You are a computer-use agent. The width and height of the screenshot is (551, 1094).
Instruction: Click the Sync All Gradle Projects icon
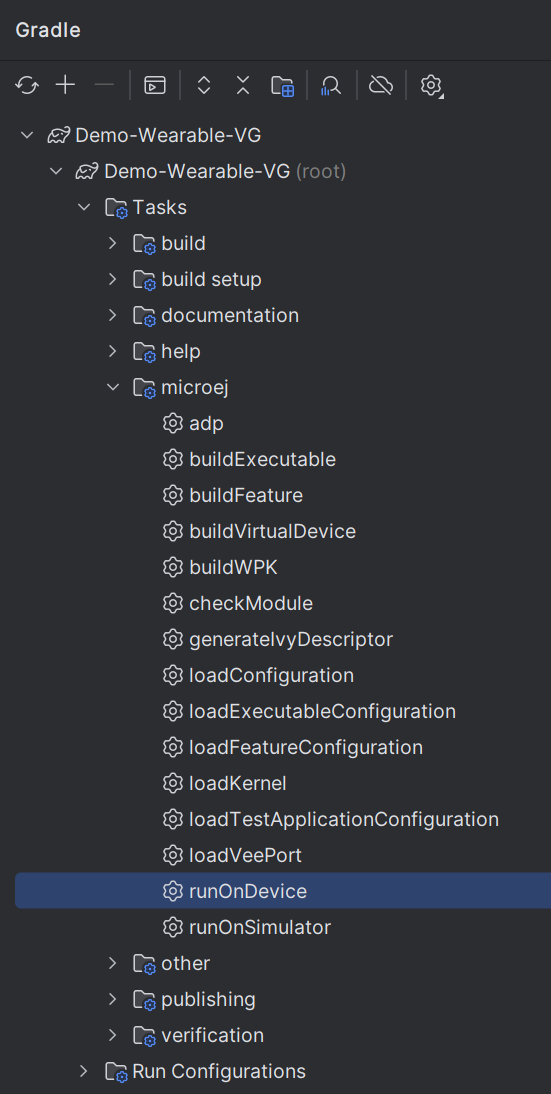pyautogui.click(x=27, y=86)
